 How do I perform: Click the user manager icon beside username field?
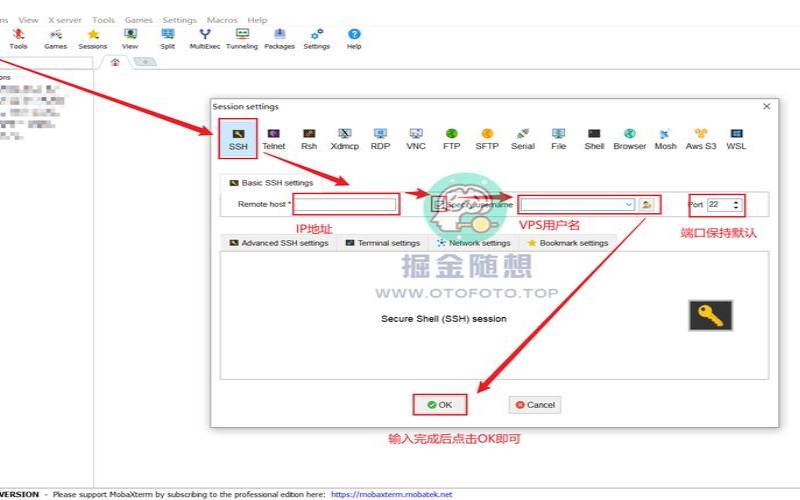point(647,205)
